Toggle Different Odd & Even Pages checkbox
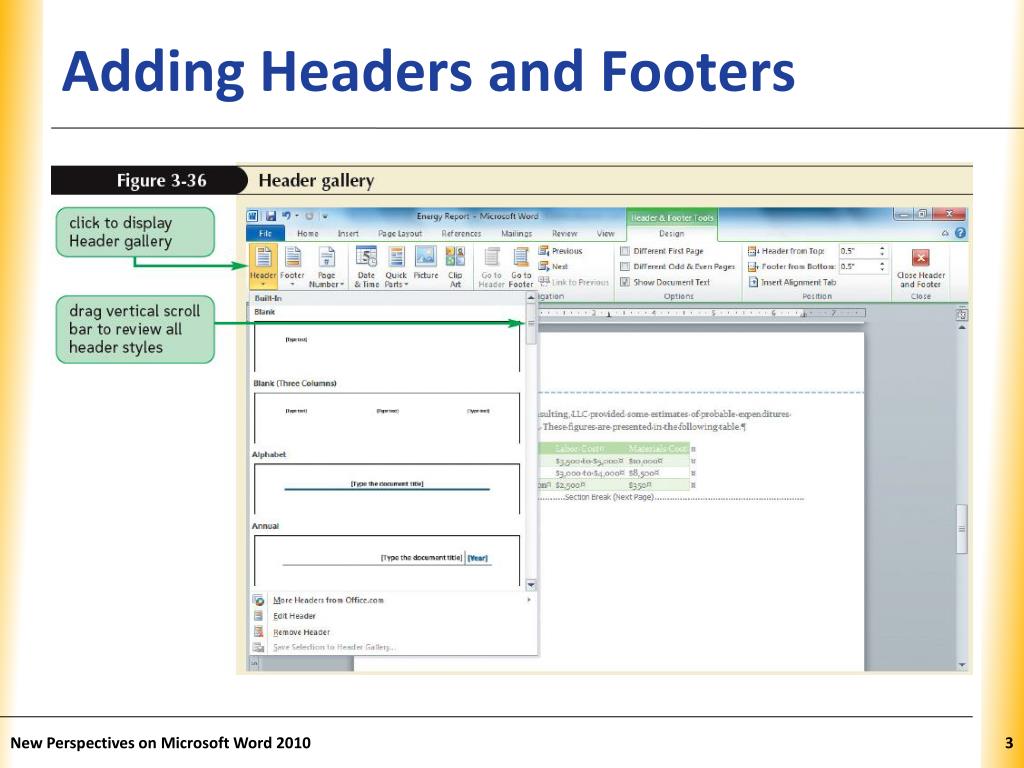Viewport: 1024px width, 768px height. tap(625, 266)
